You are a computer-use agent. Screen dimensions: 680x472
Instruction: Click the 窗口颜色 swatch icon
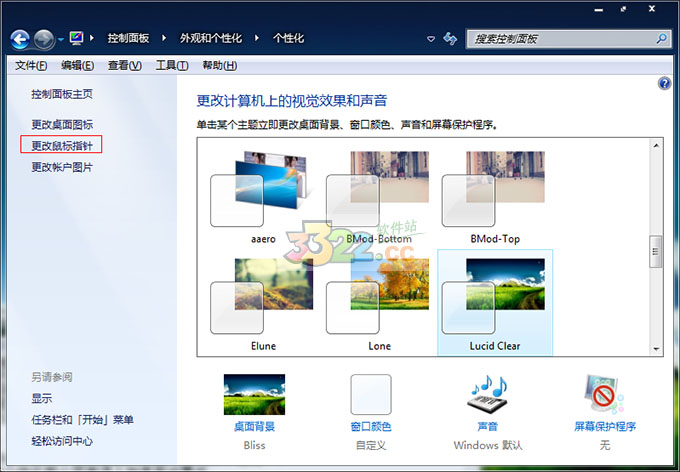[x=371, y=395]
